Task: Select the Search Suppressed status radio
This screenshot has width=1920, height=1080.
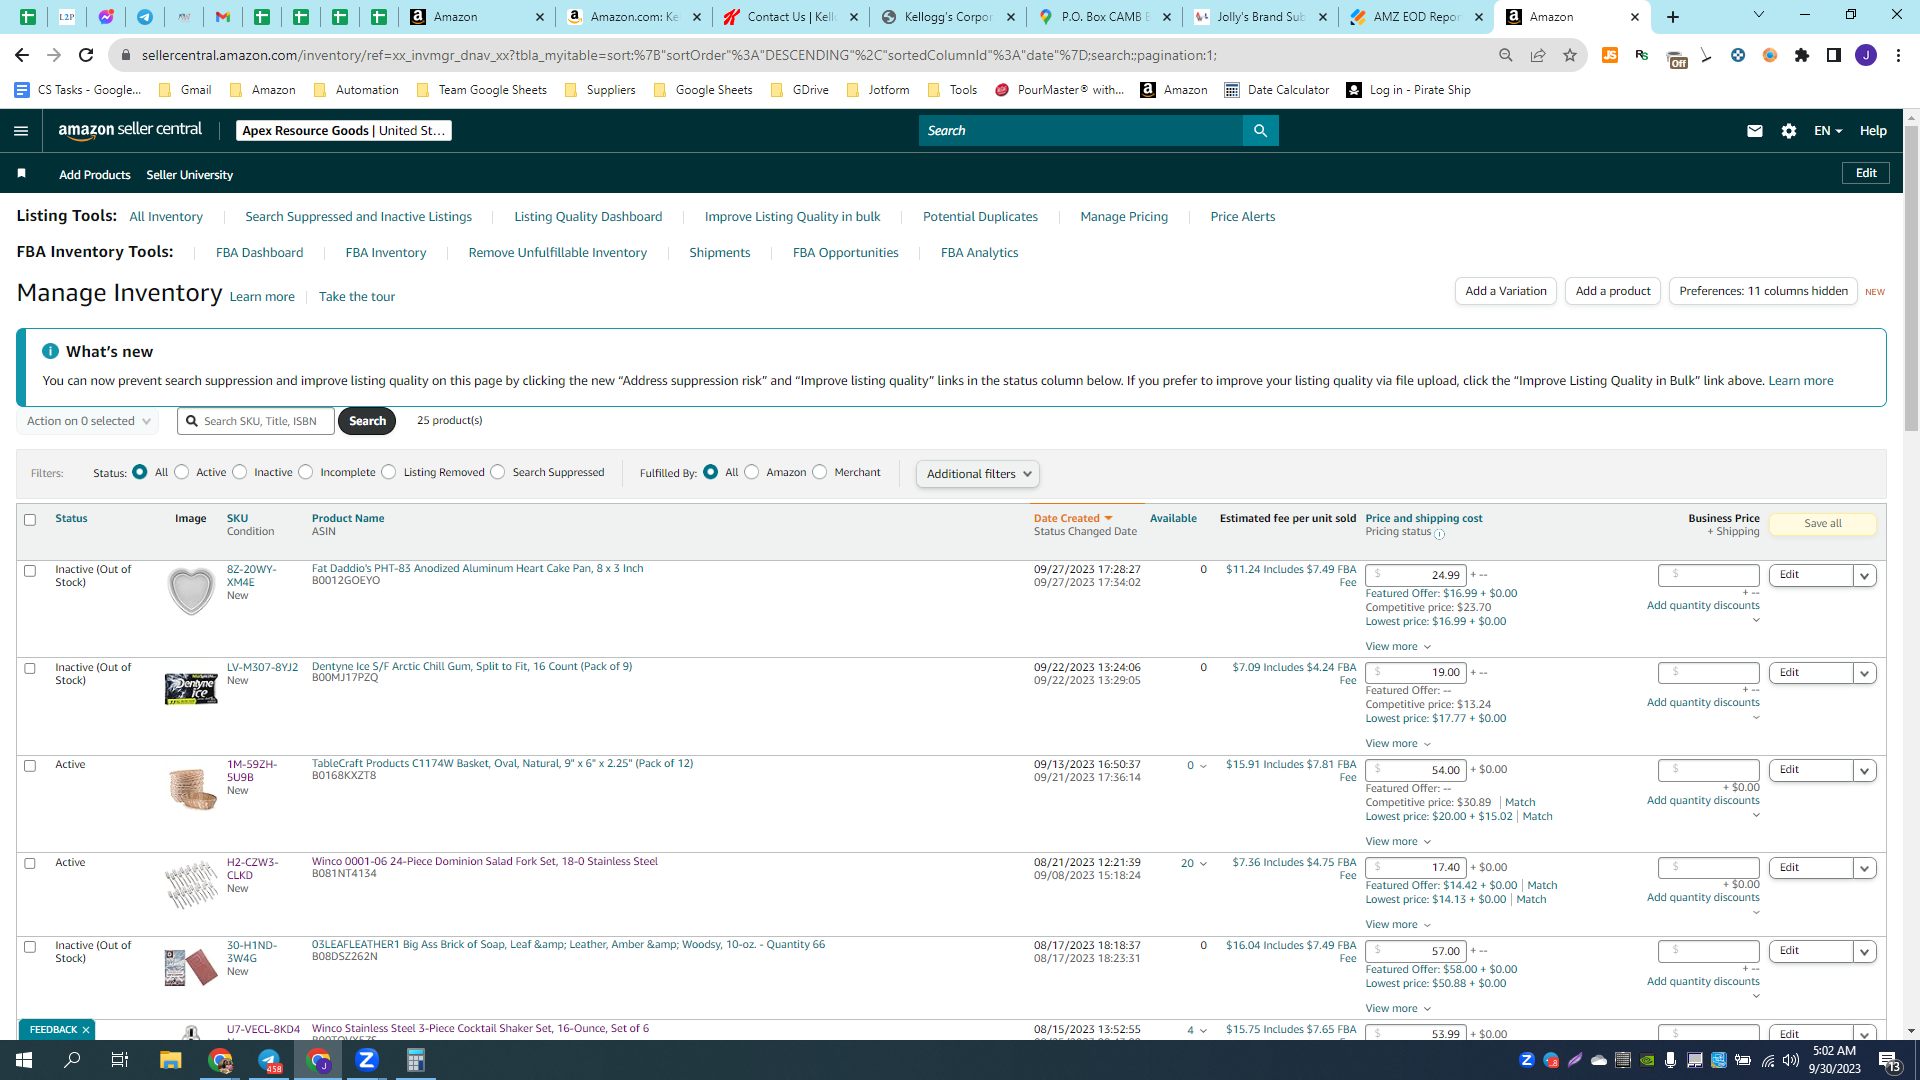Action: coord(498,472)
